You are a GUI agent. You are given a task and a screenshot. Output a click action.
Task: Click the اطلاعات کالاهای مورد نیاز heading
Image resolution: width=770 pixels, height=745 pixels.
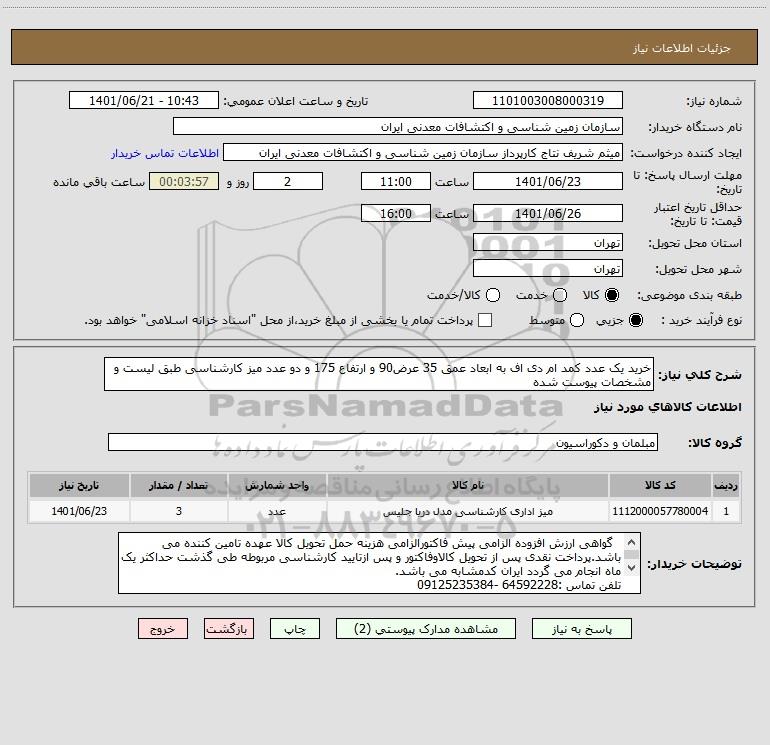point(667,407)
